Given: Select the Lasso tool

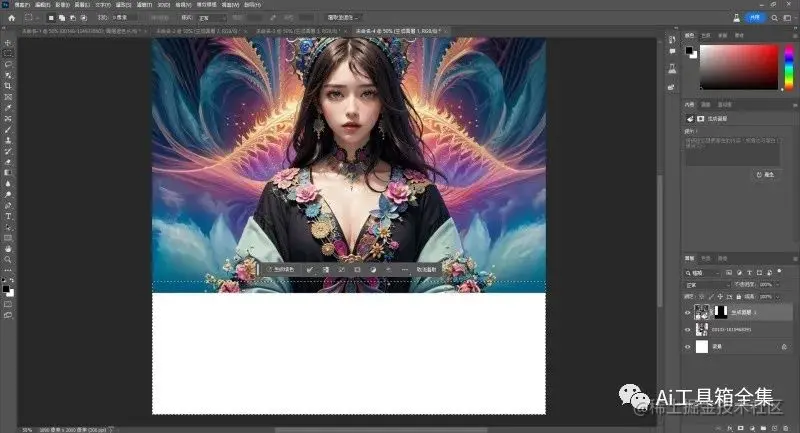Looking at the screenshot, I should (8, 64).
